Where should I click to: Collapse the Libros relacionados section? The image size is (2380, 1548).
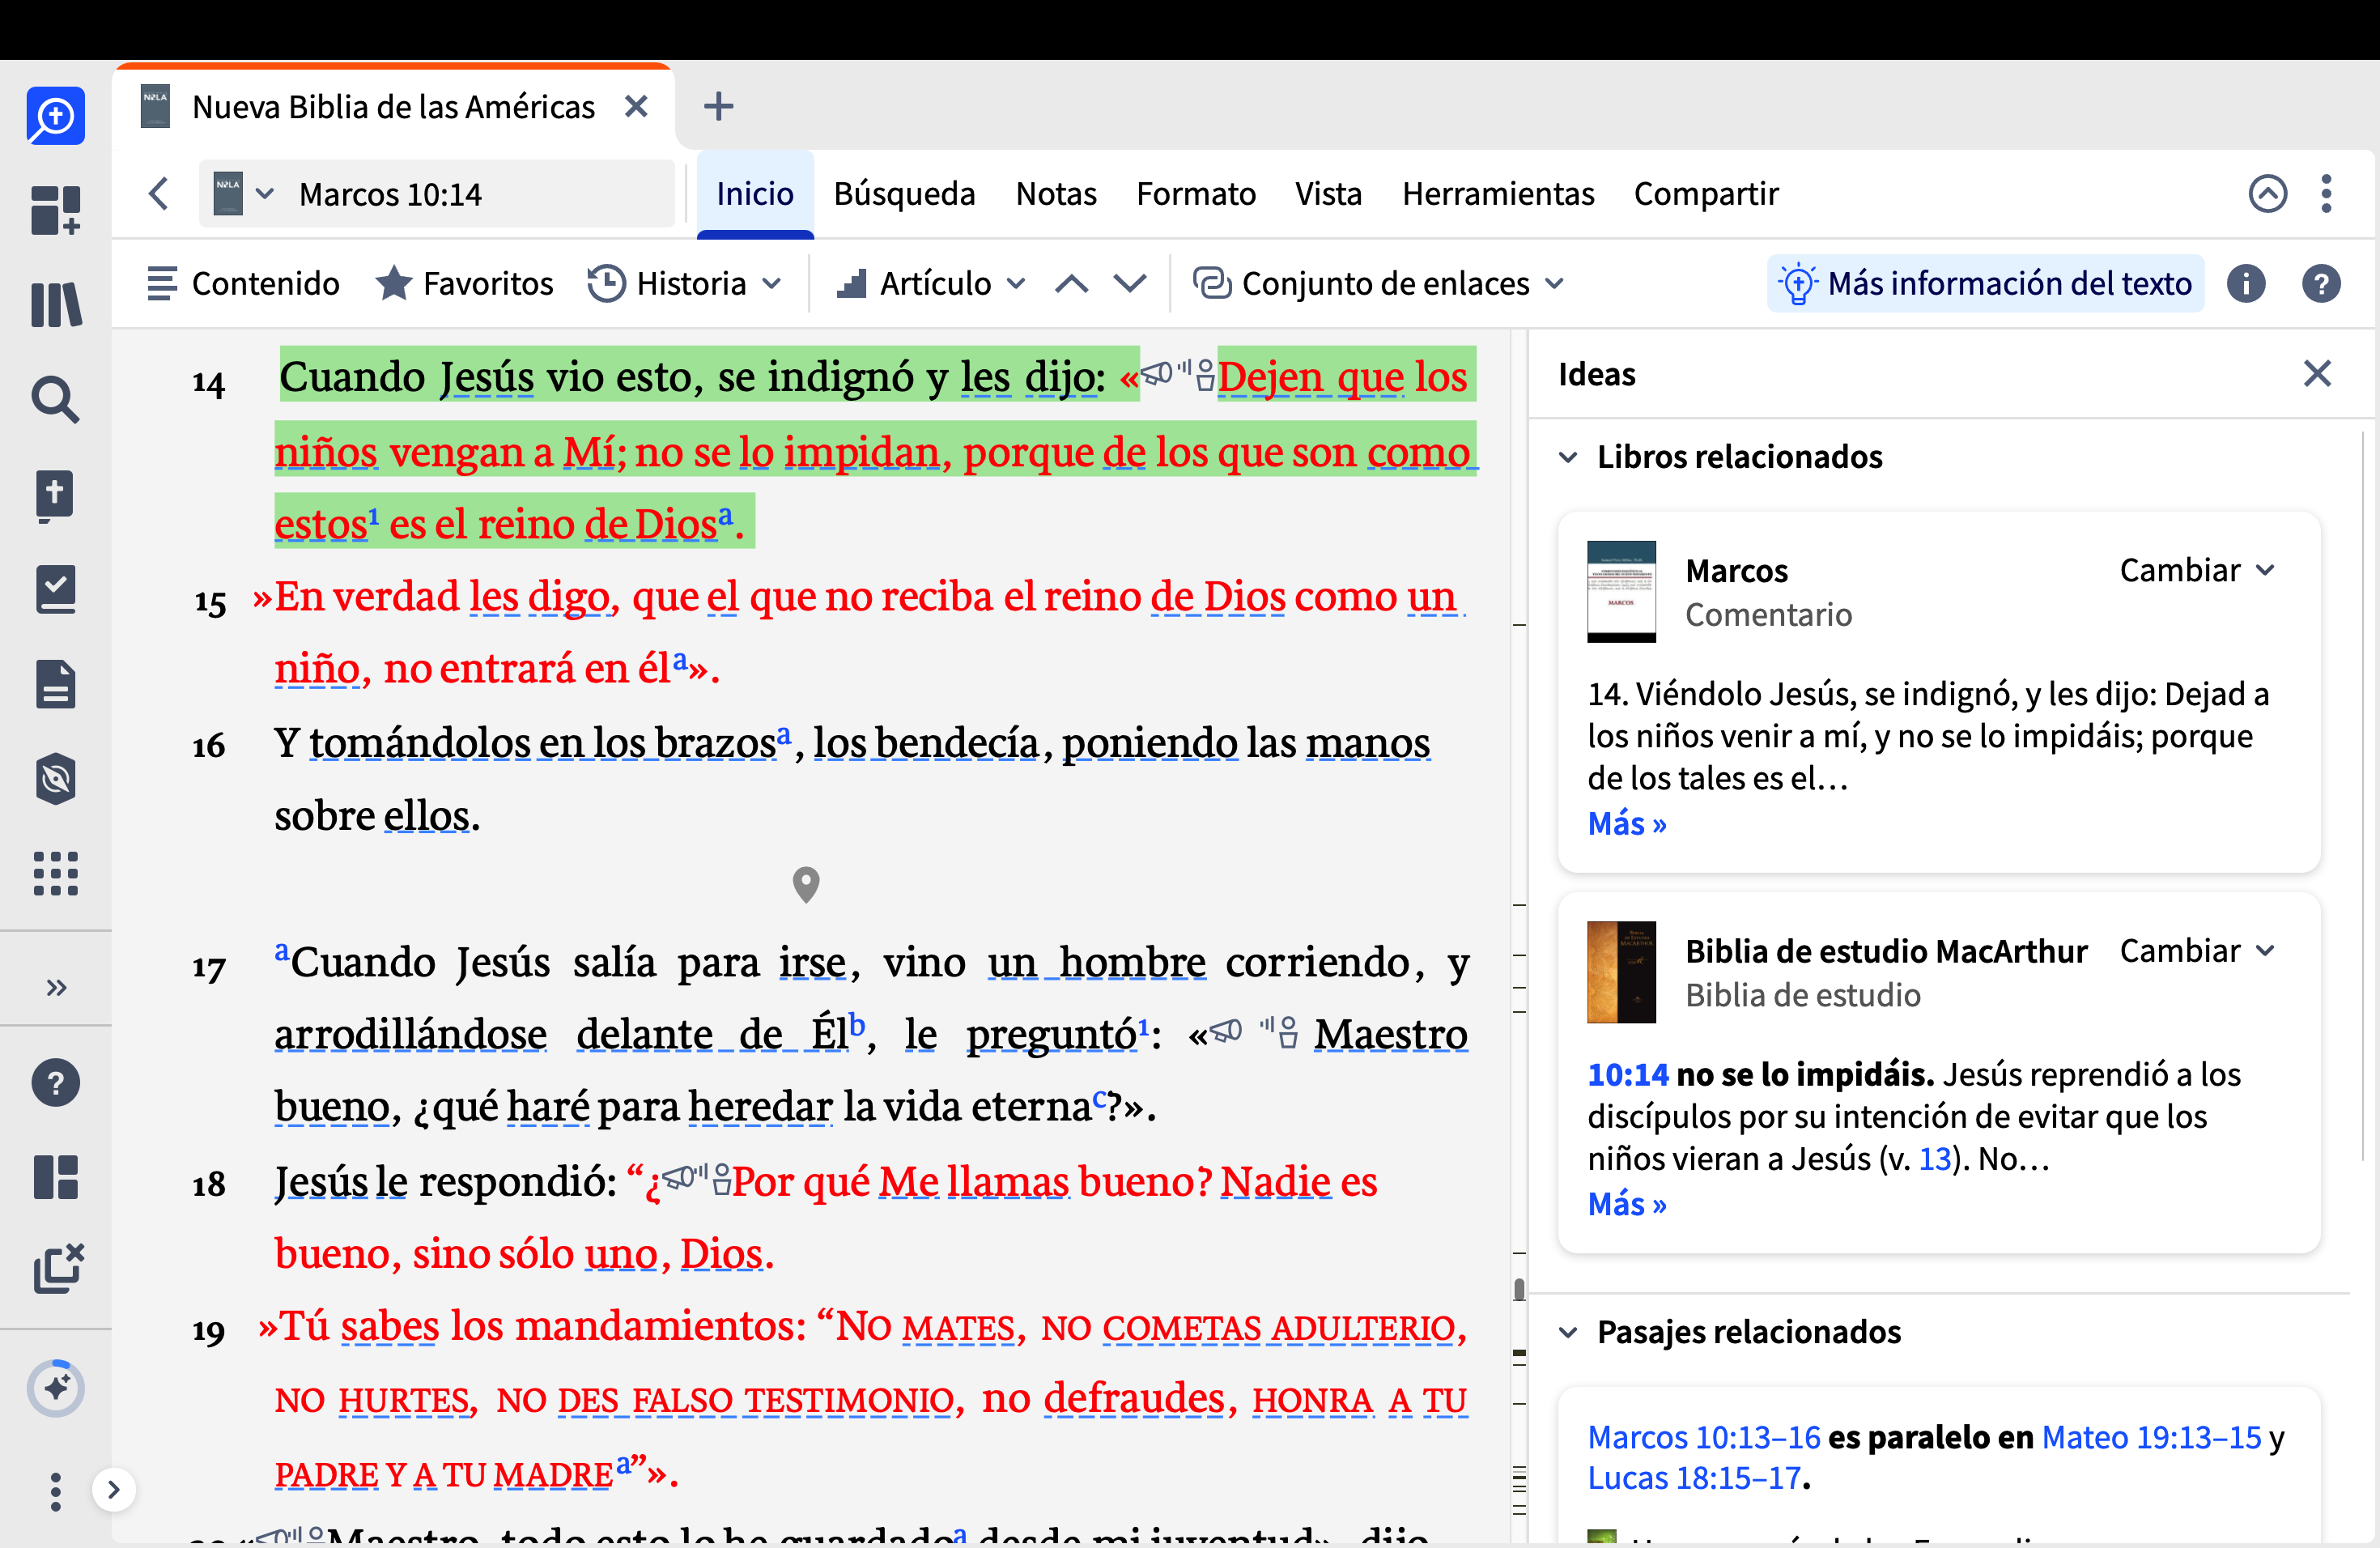1568,457
